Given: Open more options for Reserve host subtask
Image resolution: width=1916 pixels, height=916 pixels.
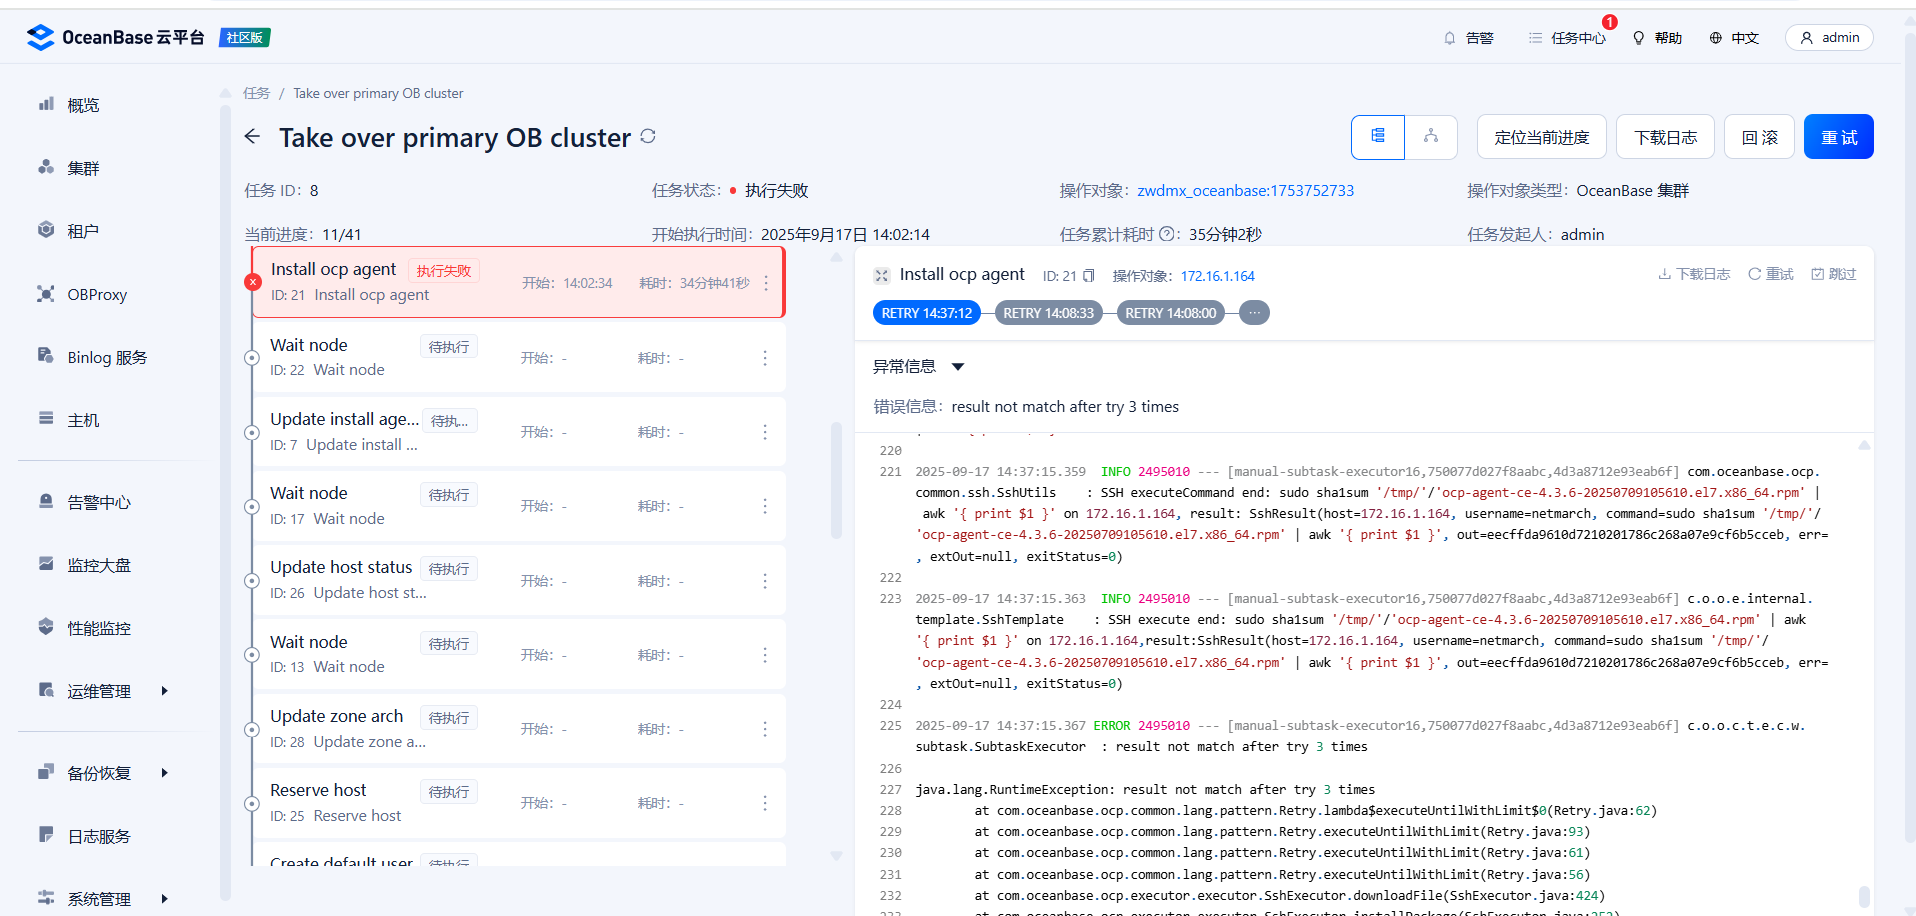Looking at the screenshot, I should (765, 803).
